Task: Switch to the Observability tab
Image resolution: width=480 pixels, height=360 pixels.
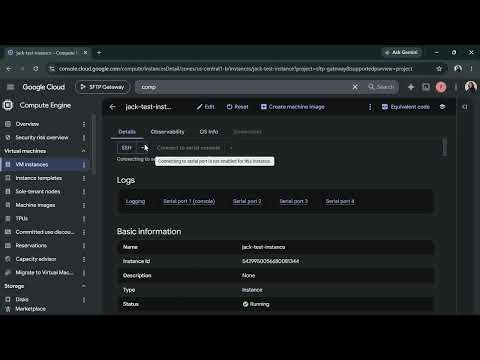Action: tap(167, 132)
